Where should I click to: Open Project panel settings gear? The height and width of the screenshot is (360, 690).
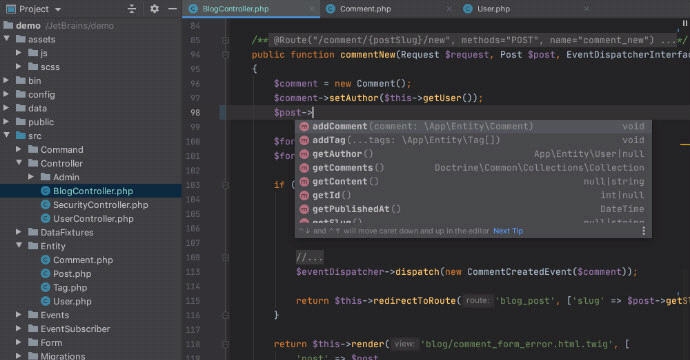154,9
